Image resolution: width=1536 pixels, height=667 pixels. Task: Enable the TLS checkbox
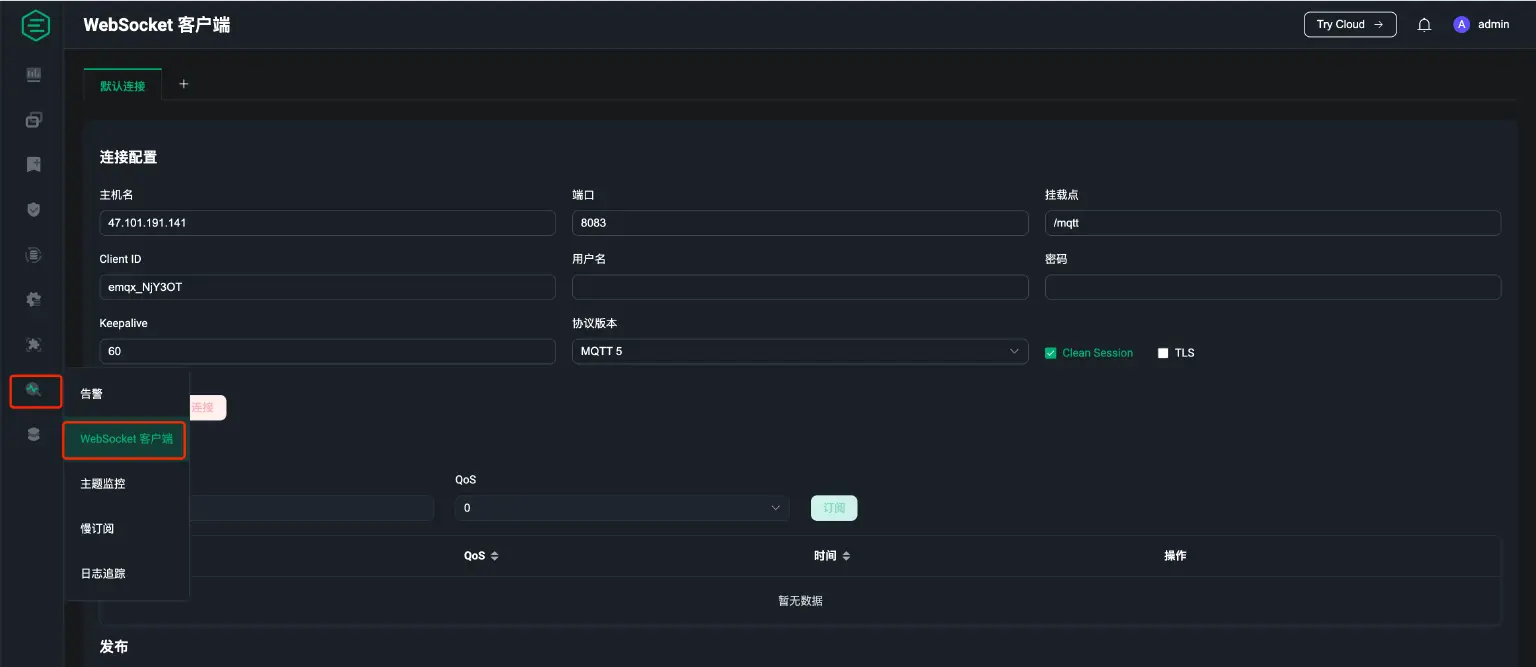(x=1163, y=352)
